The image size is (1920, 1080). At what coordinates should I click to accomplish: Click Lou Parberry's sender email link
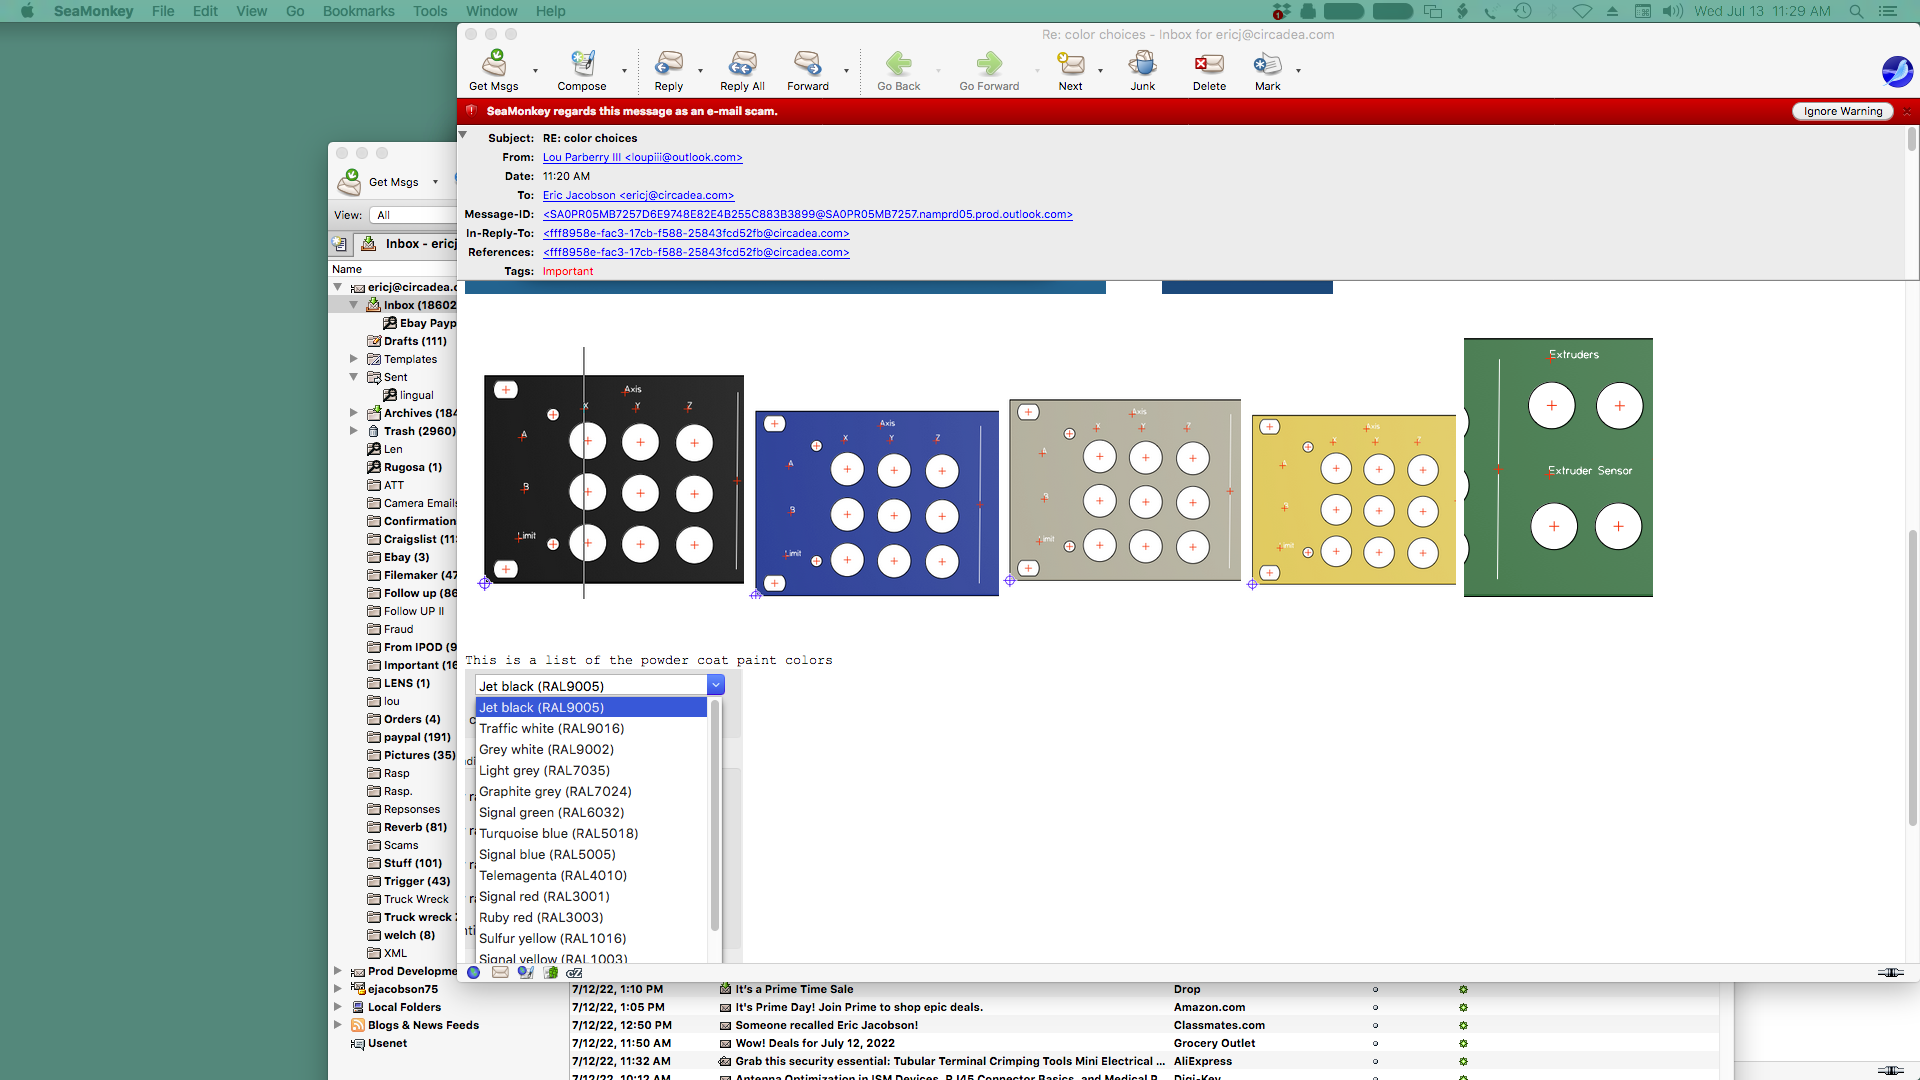(642, 157)
